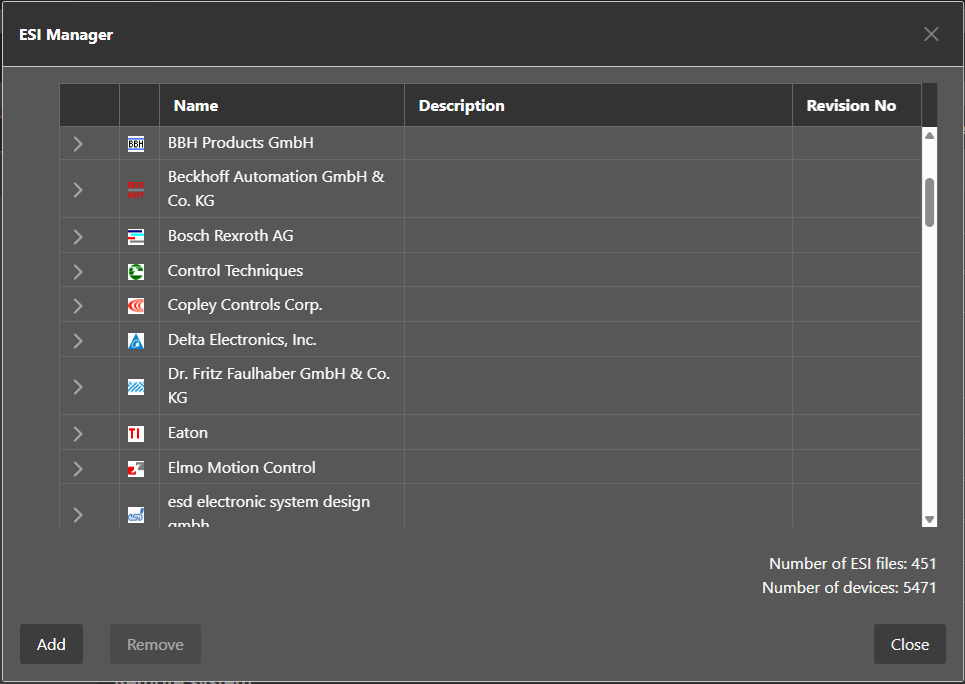Select the esd electronic system design name text
Viewport: 965px width, 684px height.
point(269,512)
